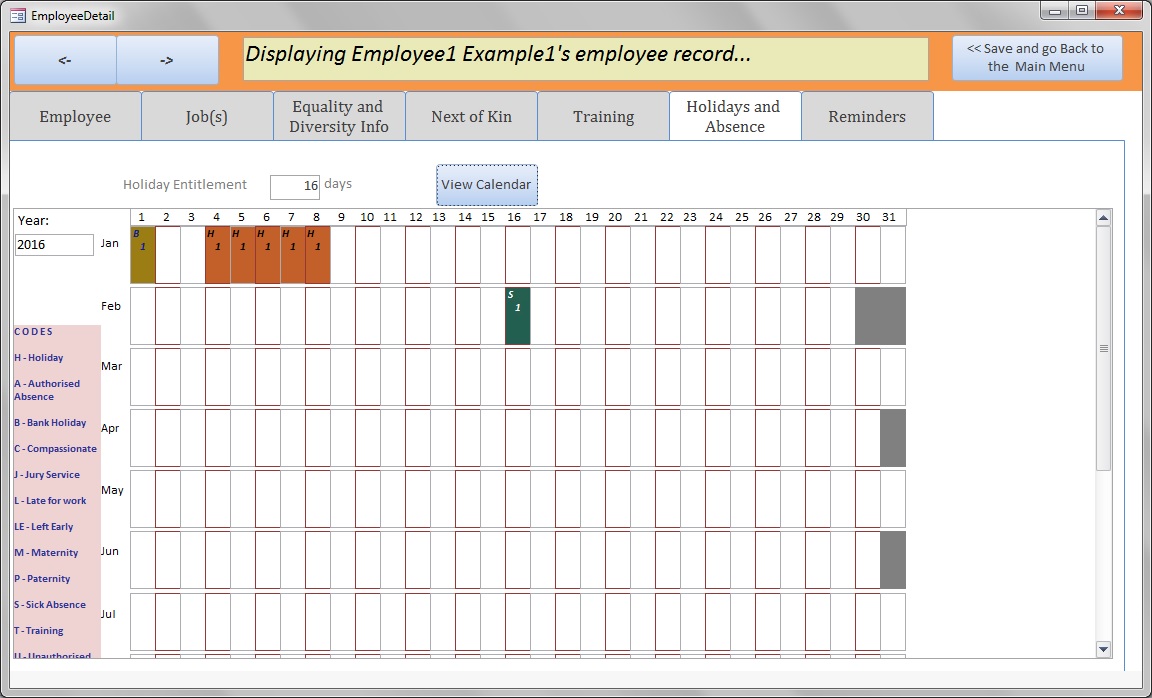Viewport: 1152px width, 698px height.
Task: Click the EmployeeDetail form icon in title bar
Action: coord(17,15)
